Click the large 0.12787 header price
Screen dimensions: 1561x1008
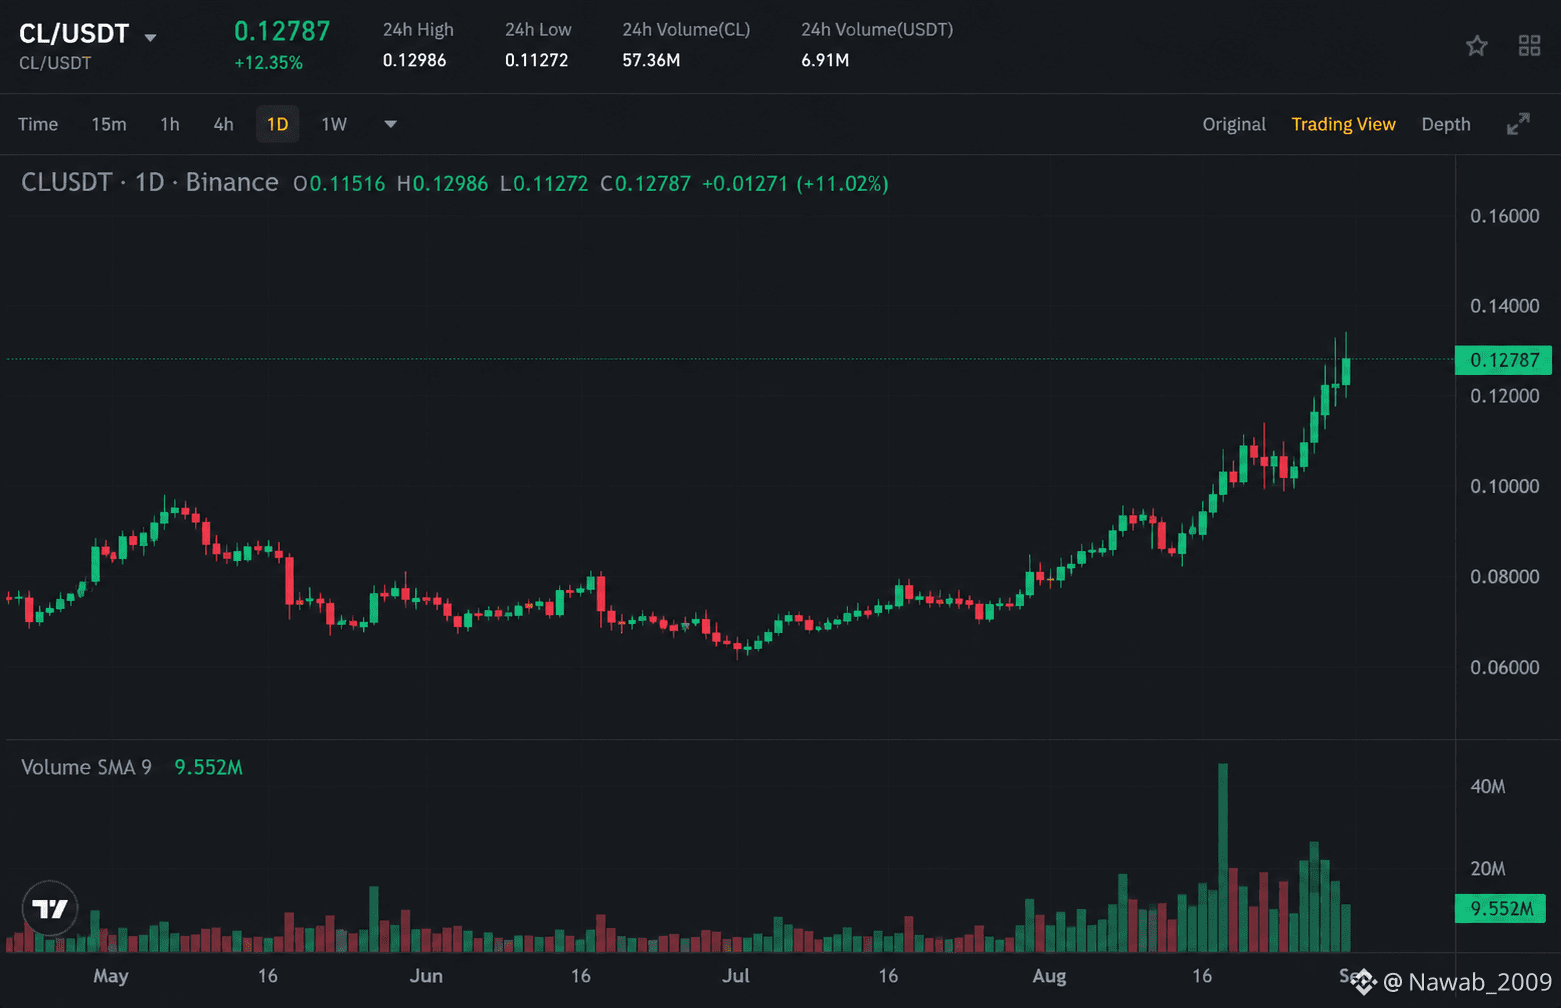[282, 31]
